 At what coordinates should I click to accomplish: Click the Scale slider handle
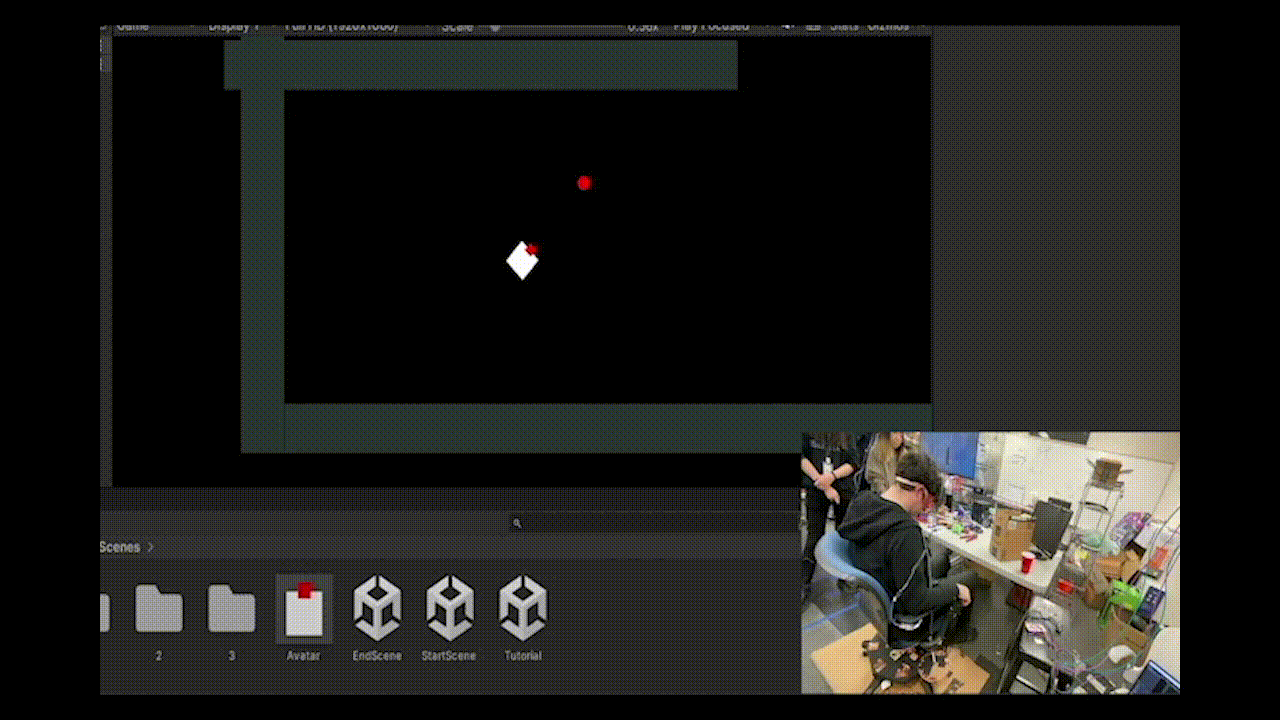pos(494,28)
